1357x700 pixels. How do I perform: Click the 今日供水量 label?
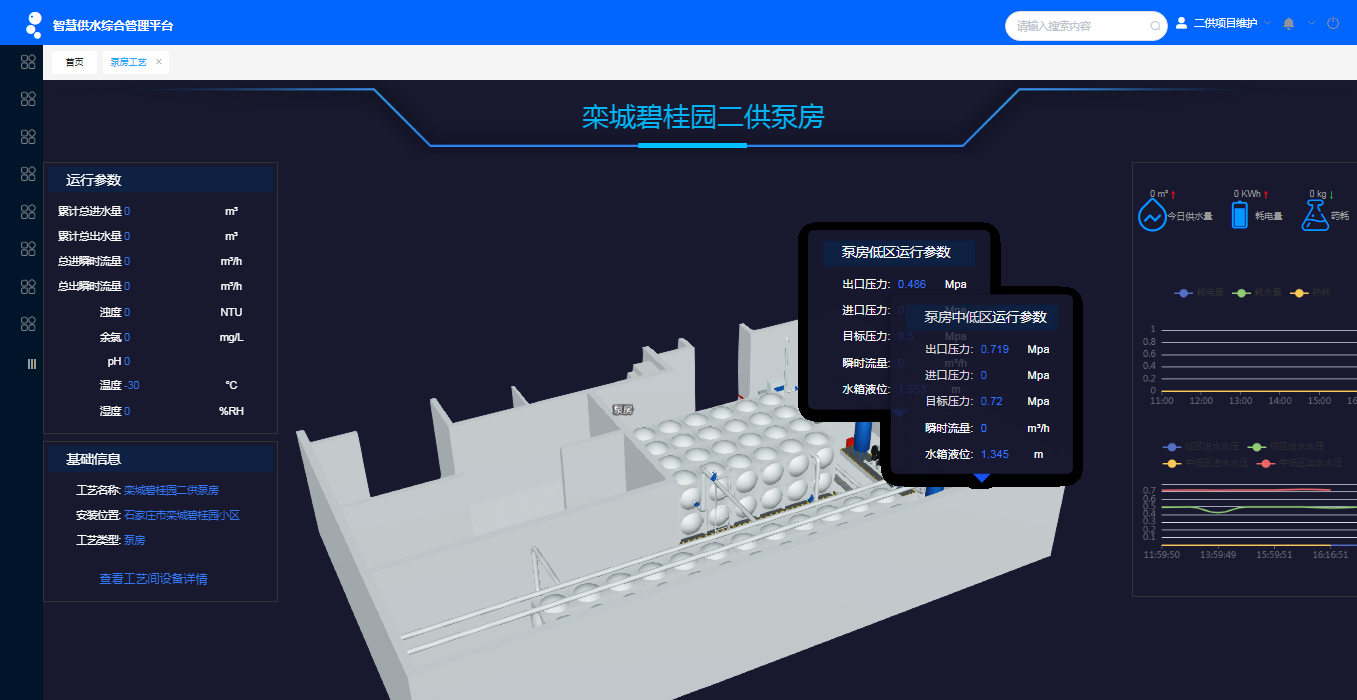(1190, 216)
